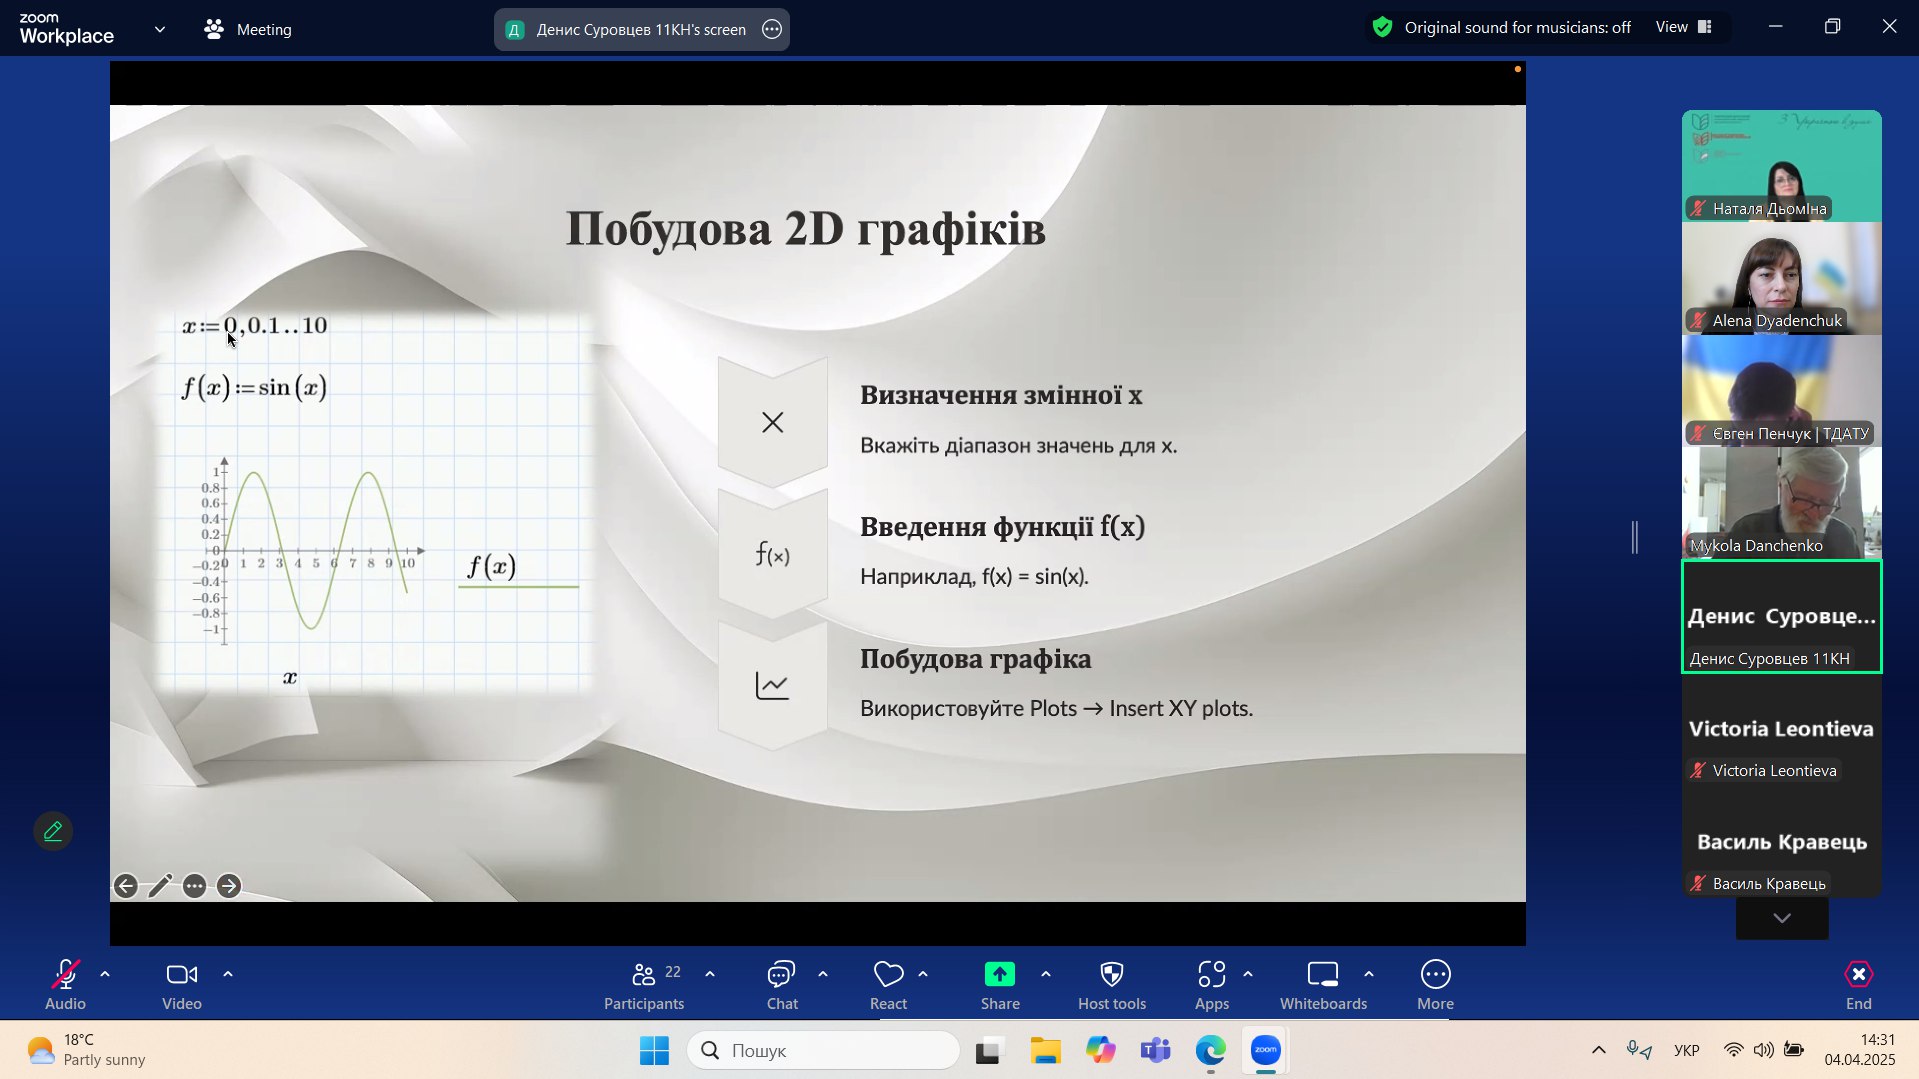Open the Chat panel

point(781,985)
